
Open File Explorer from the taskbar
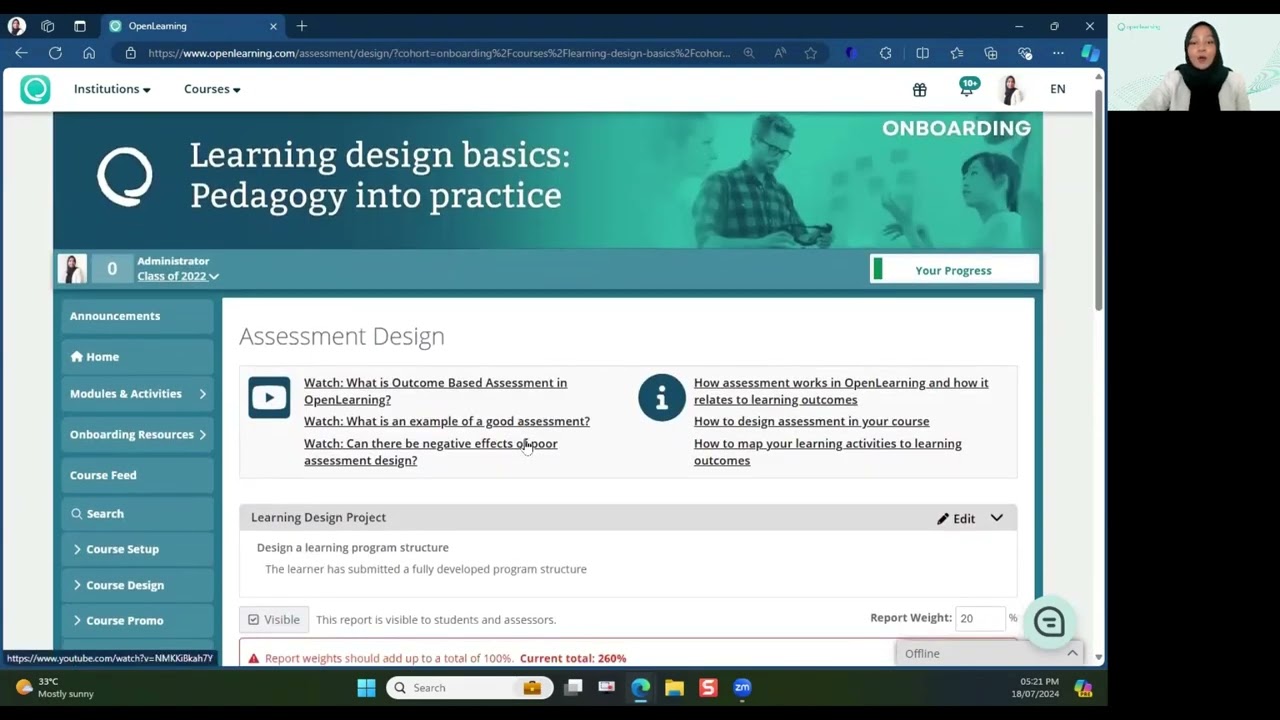[x=674, y=688]
